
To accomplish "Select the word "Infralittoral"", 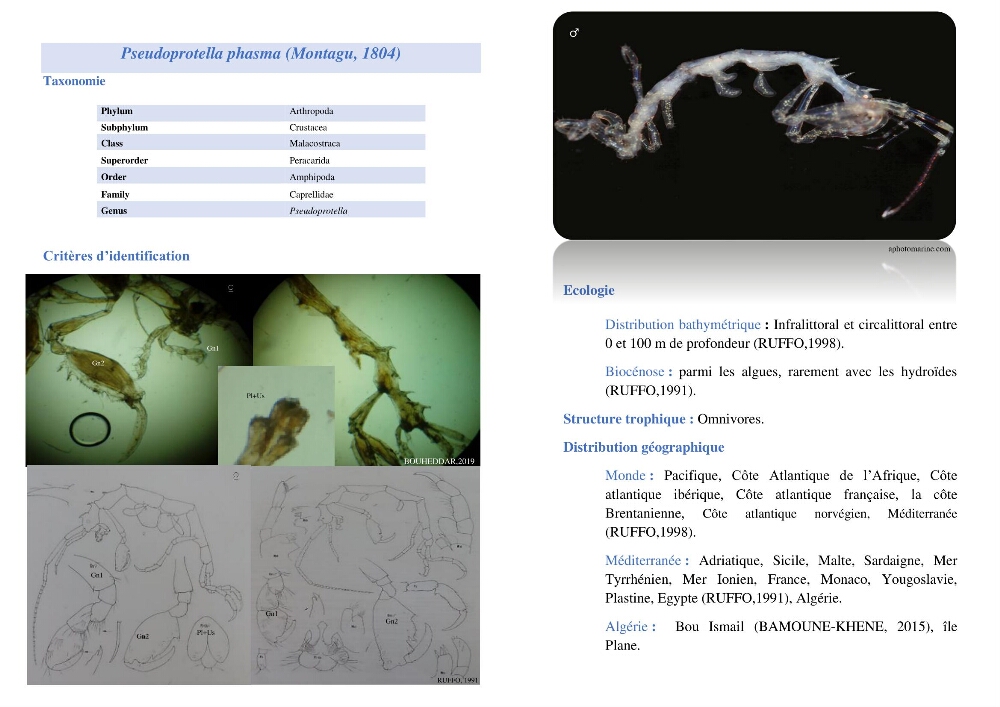I will pyautogui.click(x=807, y=324).
